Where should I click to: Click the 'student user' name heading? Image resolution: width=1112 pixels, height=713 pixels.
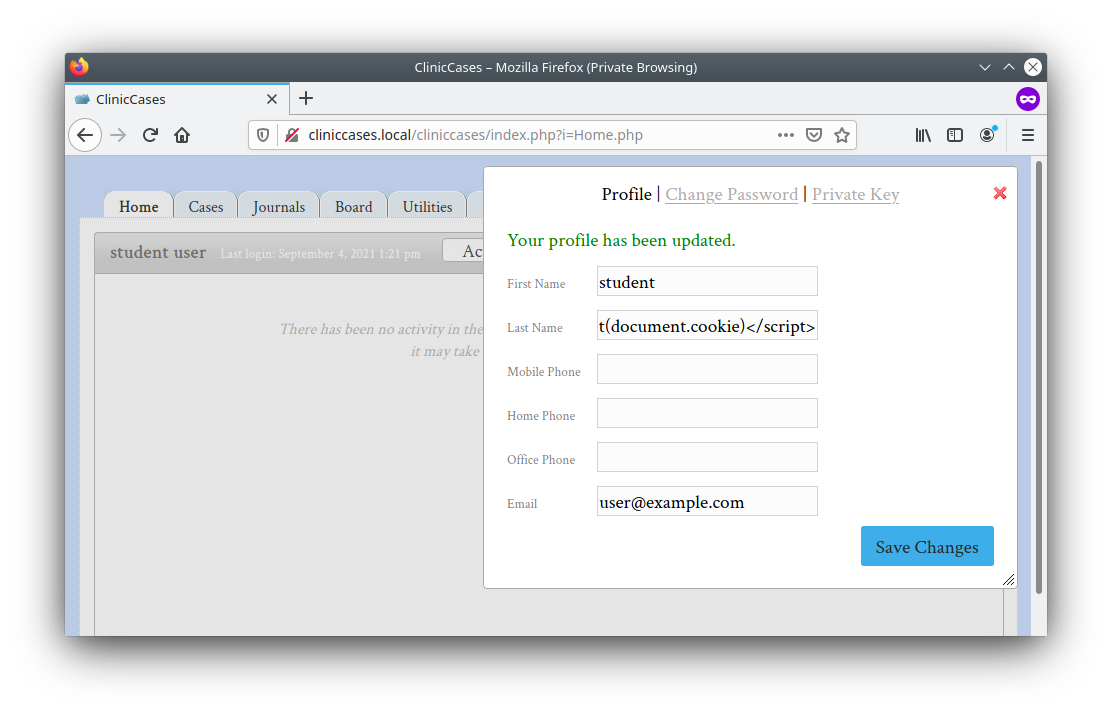(x=157, y=253)
